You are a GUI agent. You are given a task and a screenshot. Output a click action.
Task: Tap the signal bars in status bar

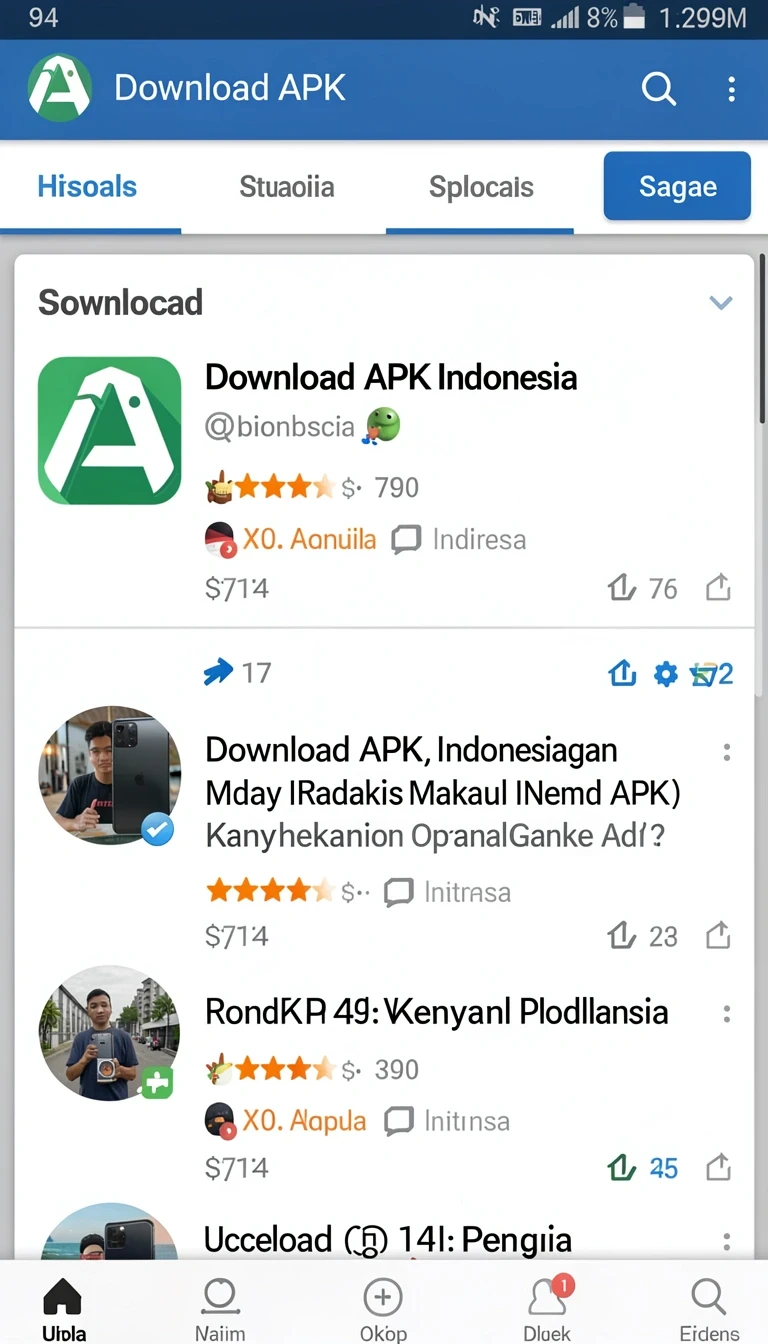tap(565, 18)
